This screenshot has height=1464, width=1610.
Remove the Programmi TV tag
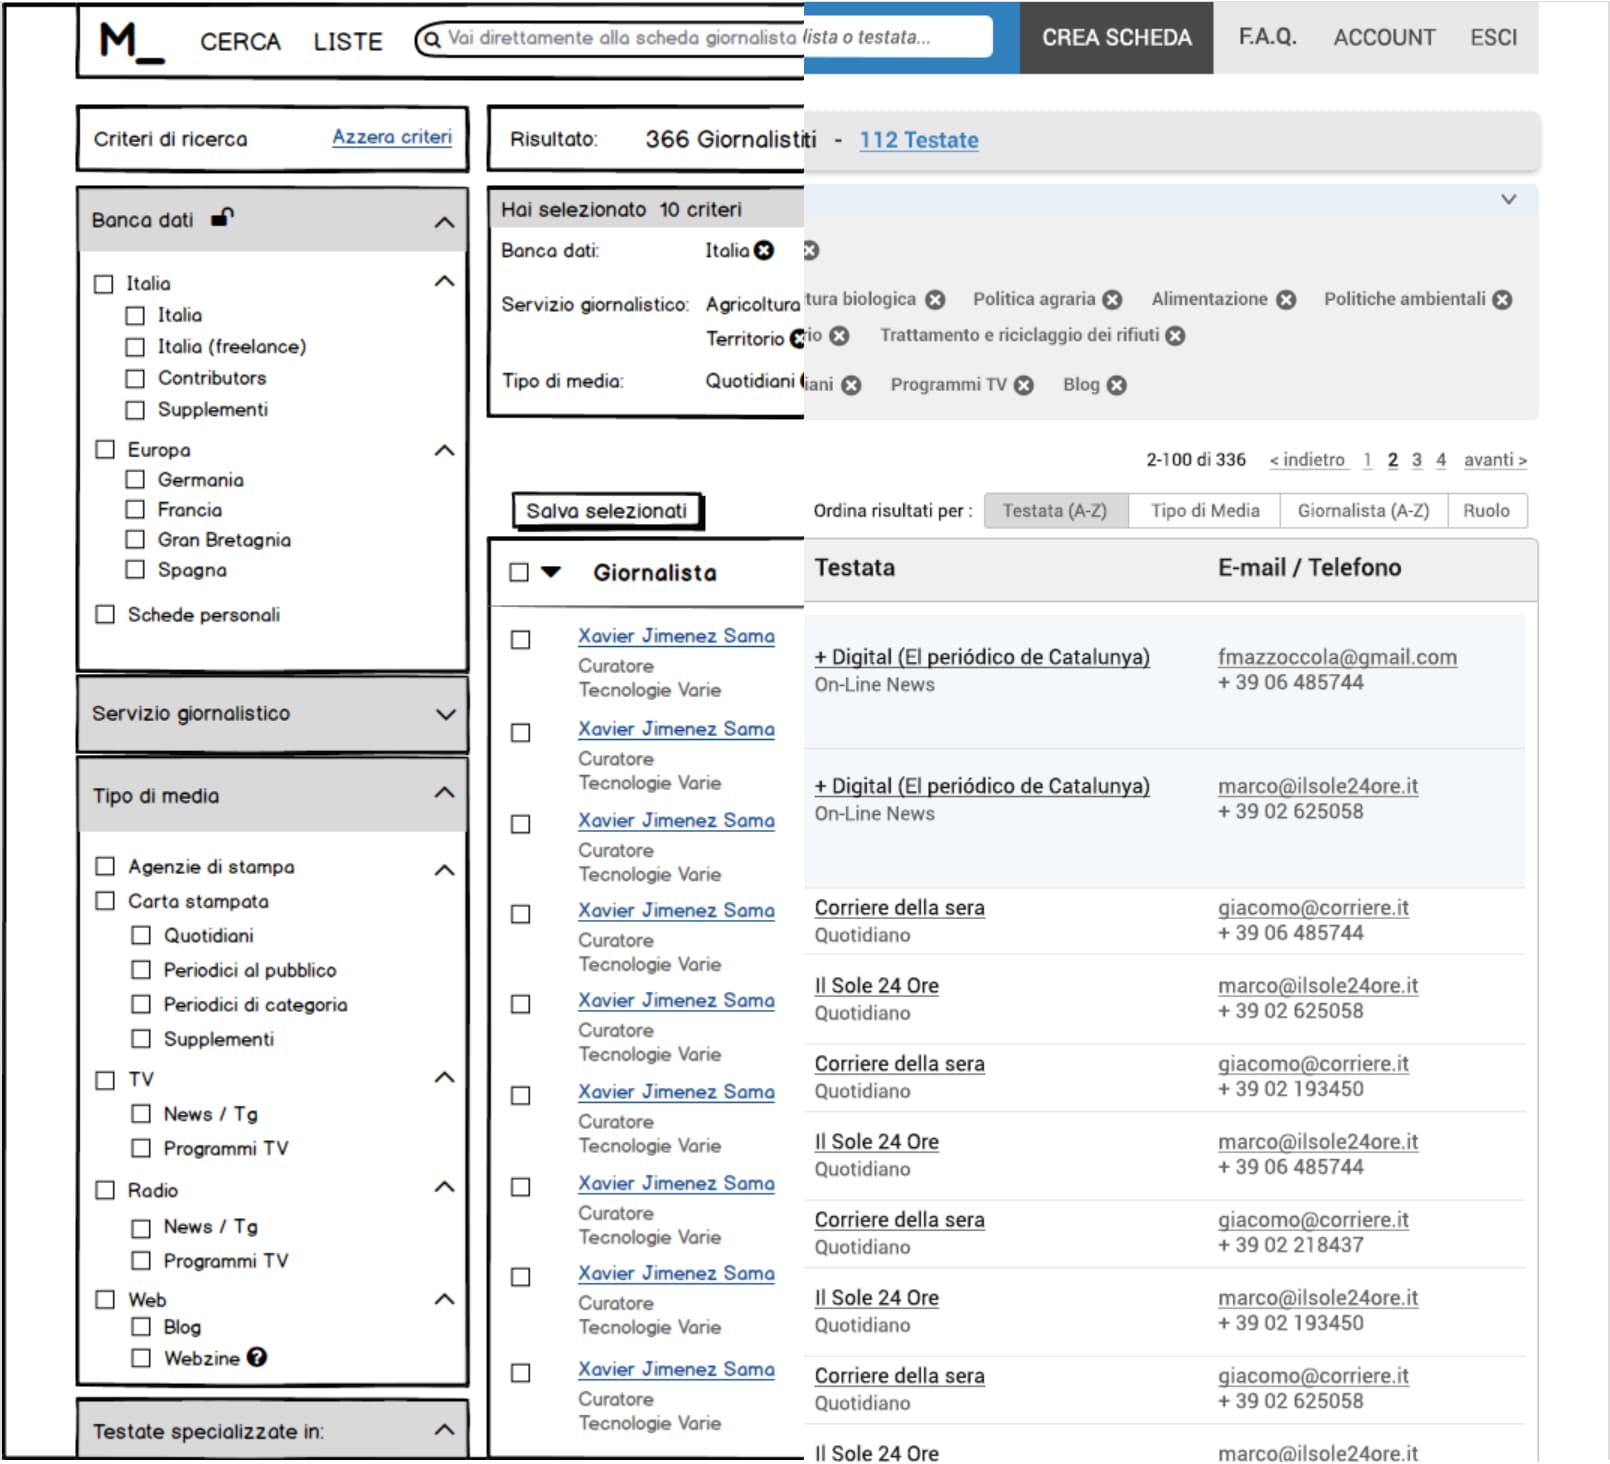[x=1024, y=385]
